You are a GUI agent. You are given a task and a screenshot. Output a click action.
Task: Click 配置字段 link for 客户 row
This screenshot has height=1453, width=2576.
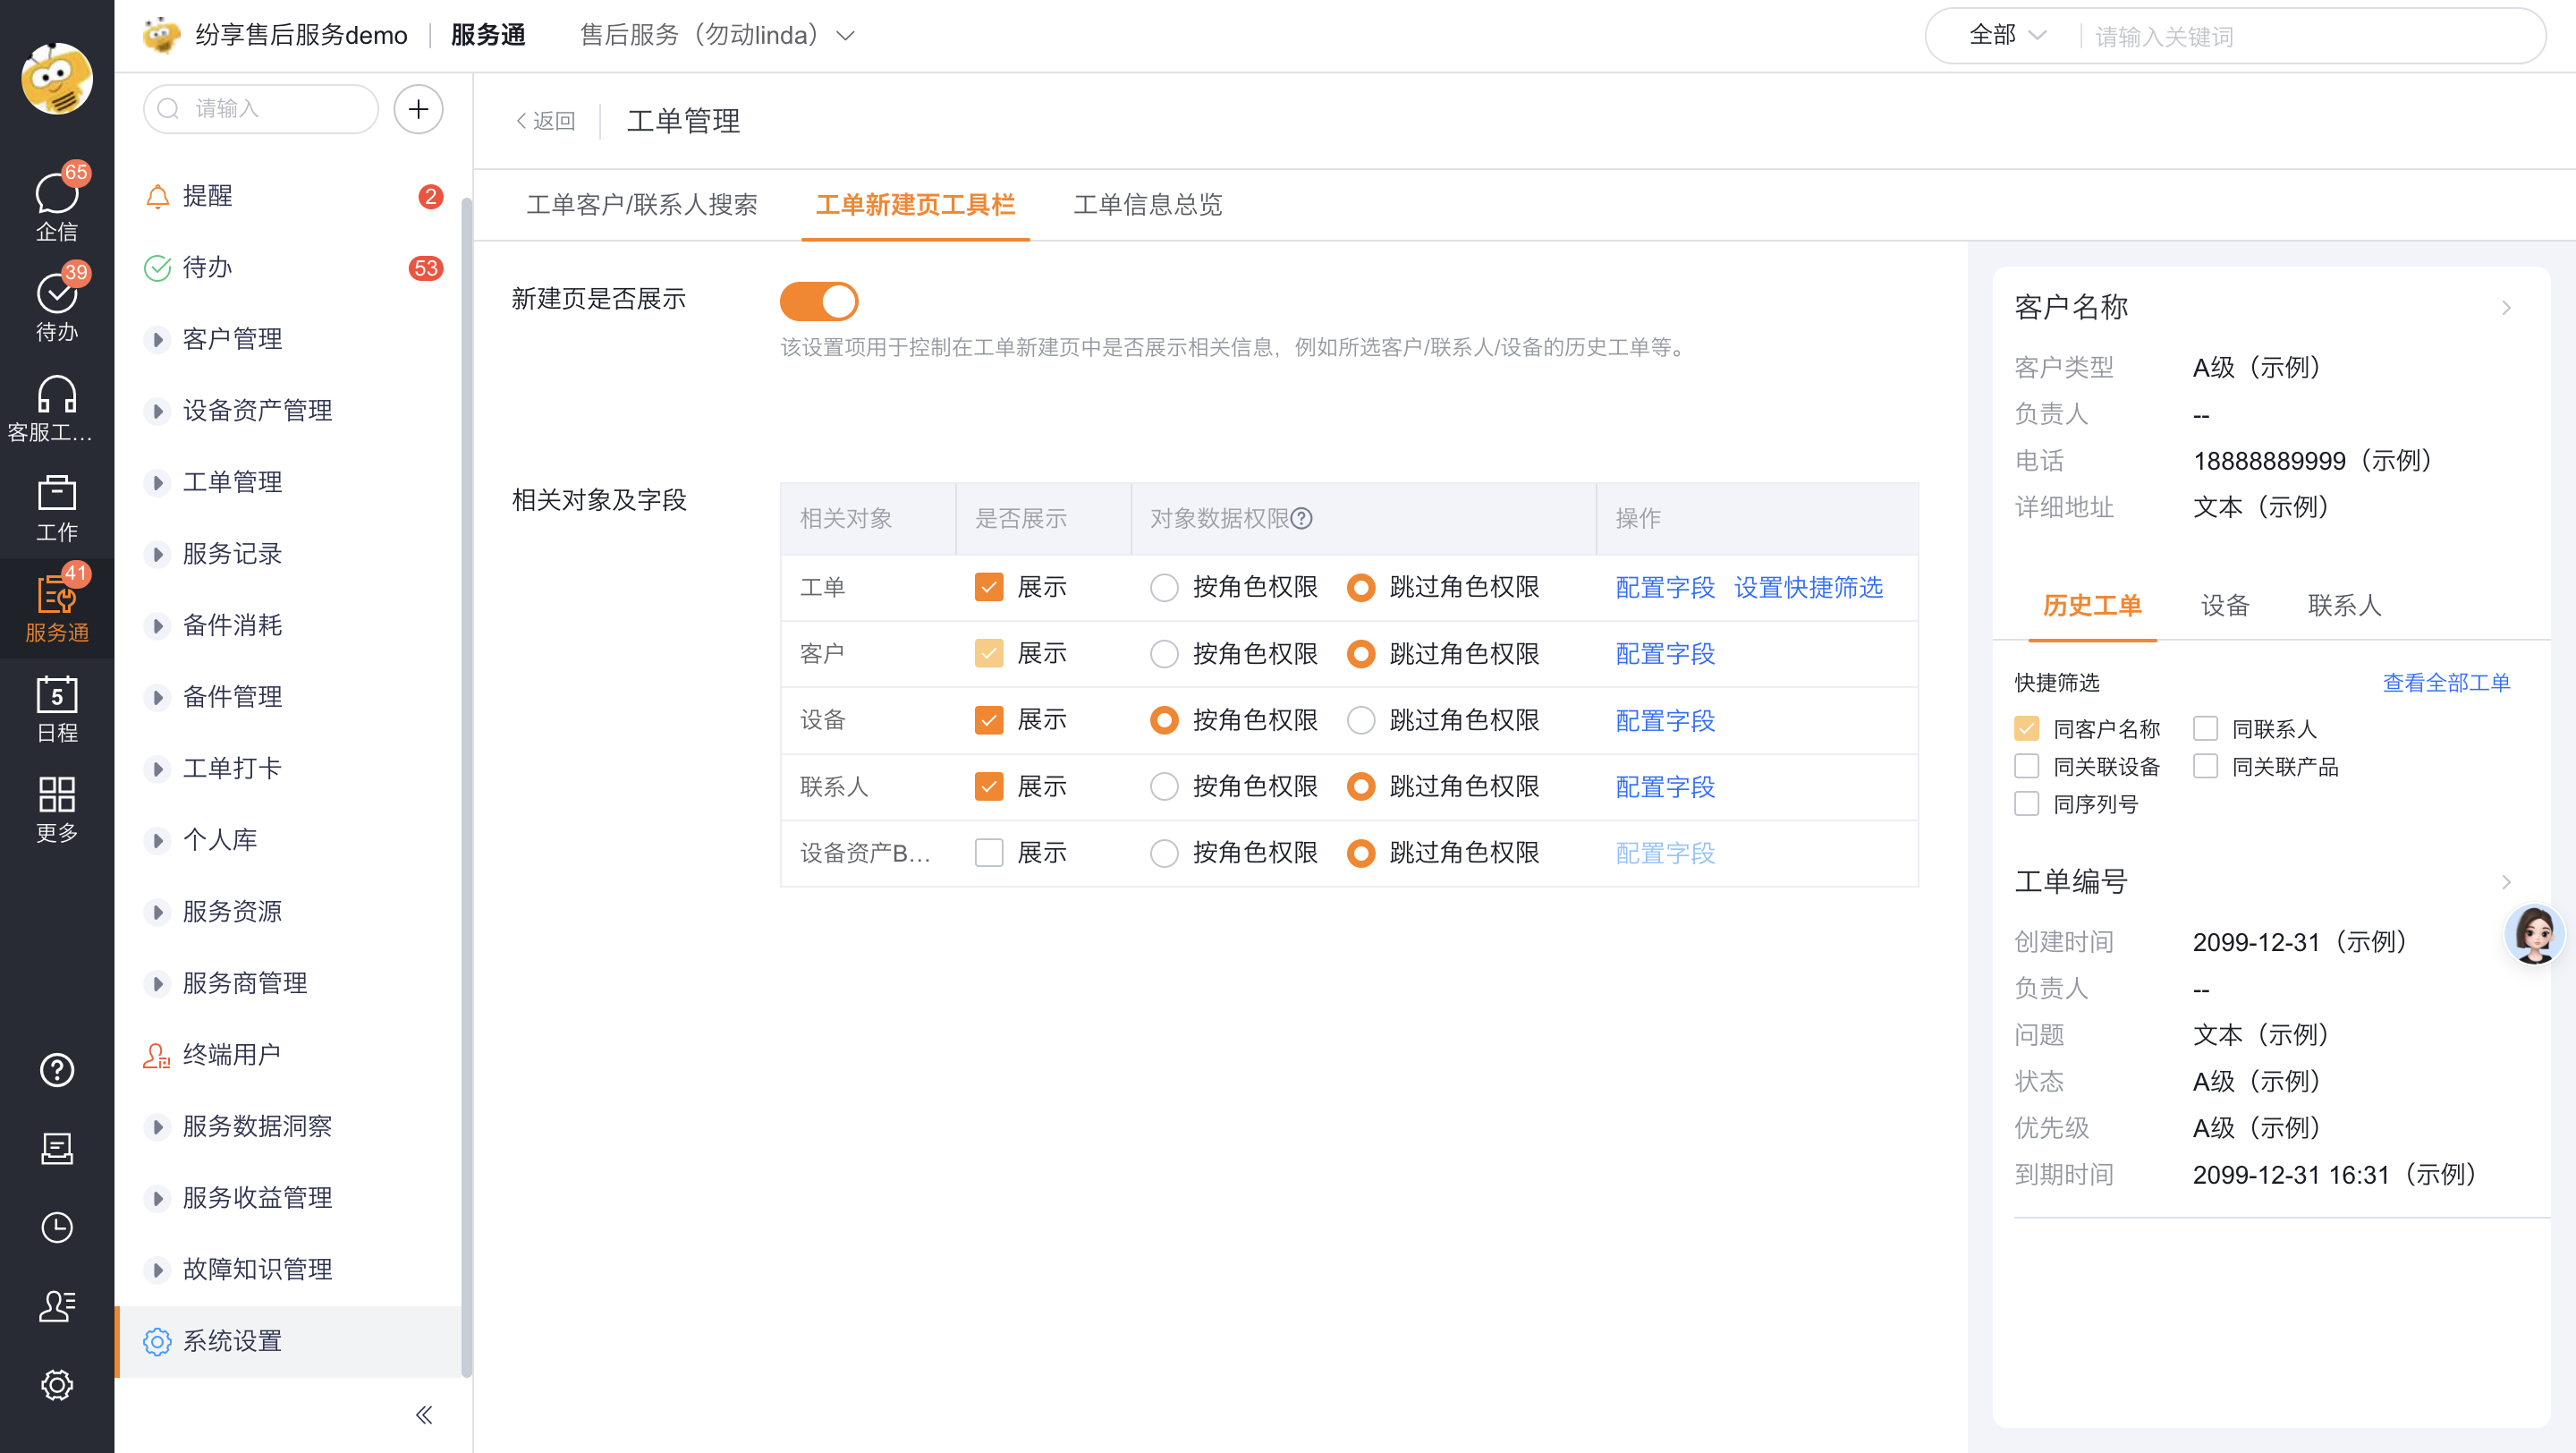pyautogui.click(x=1665, y=654)
